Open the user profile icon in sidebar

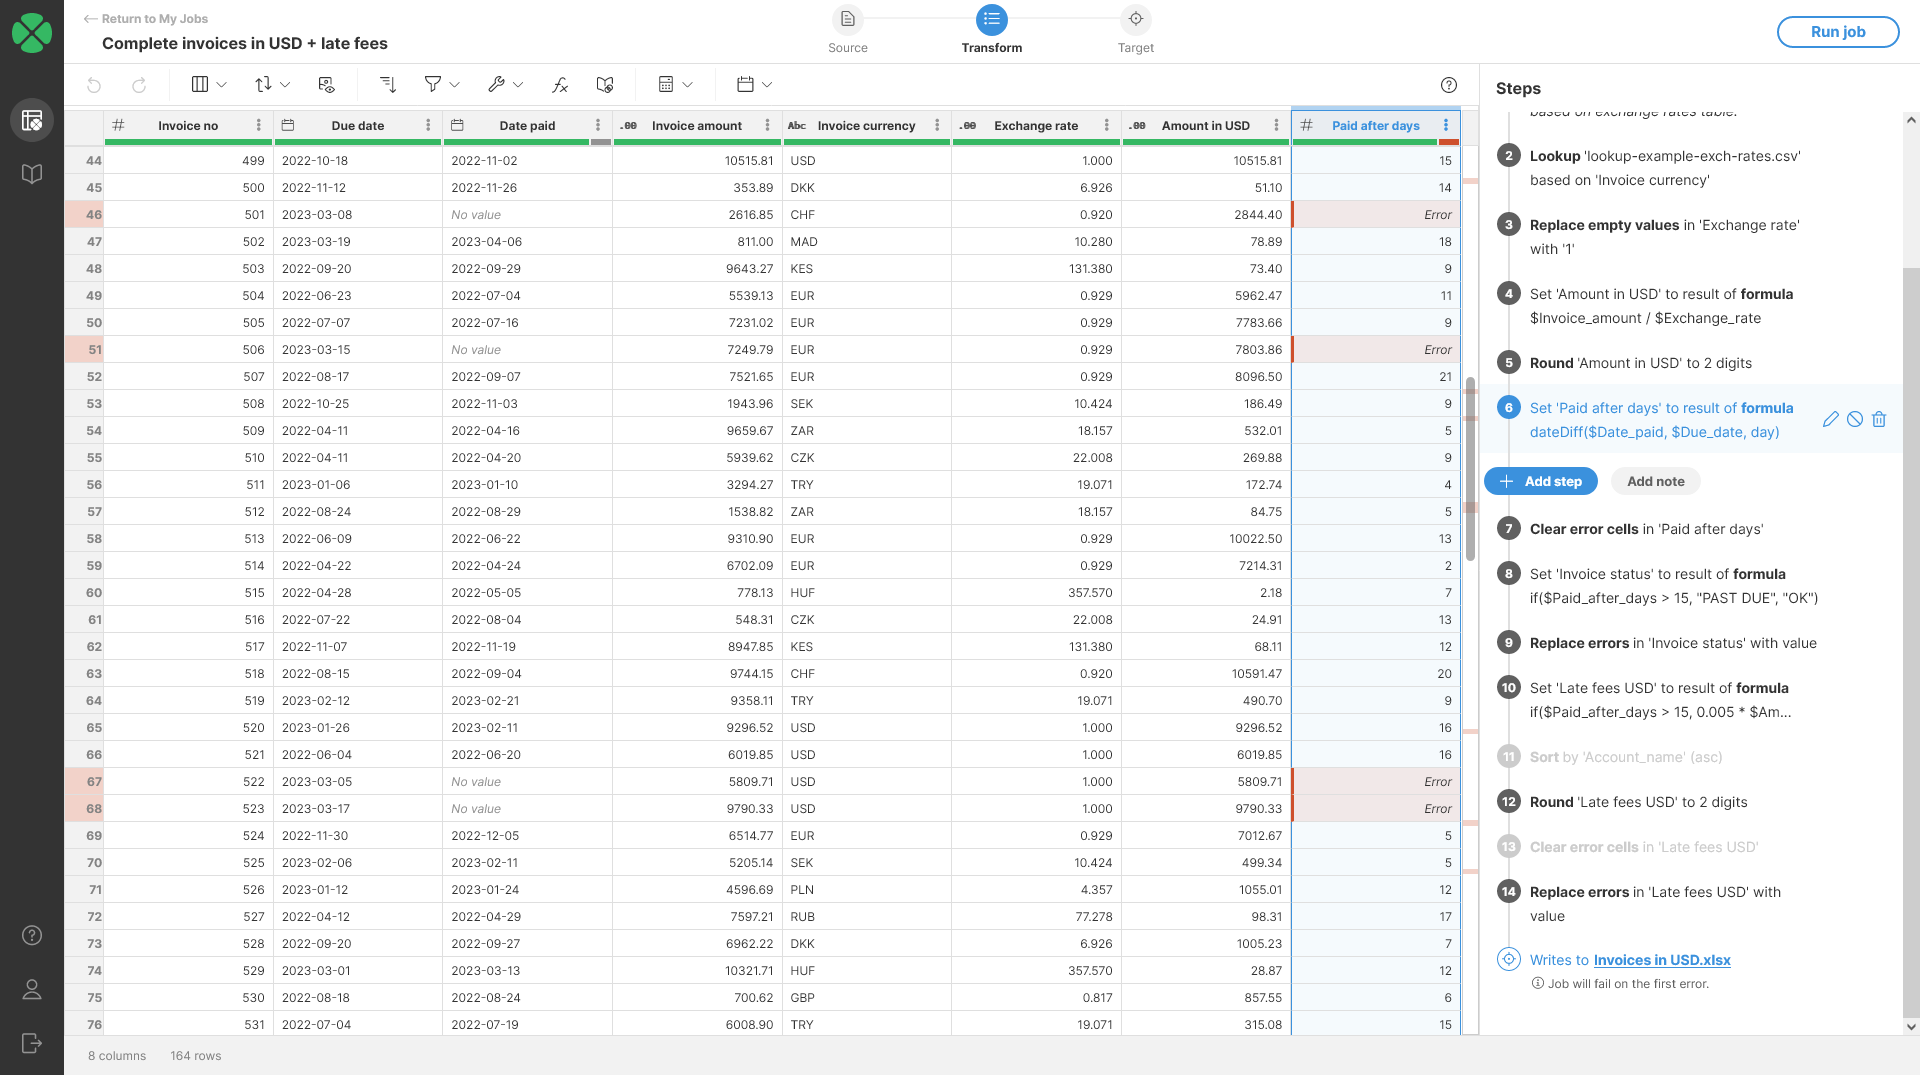32,989
